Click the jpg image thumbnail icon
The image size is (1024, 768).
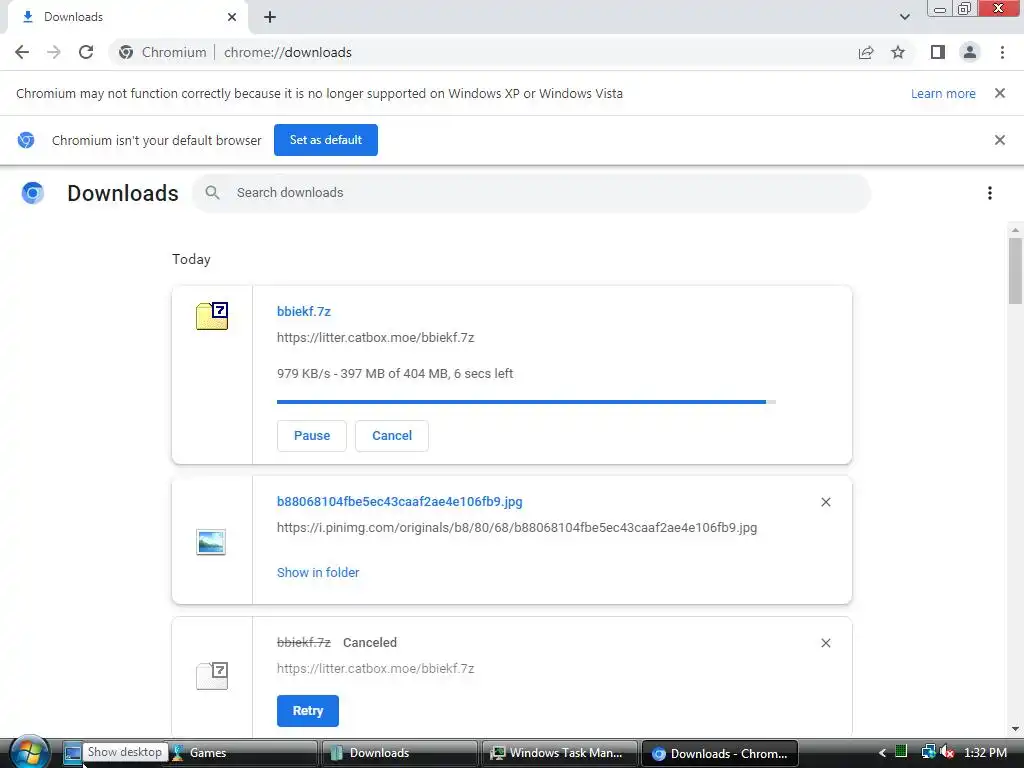coord(211,542)
